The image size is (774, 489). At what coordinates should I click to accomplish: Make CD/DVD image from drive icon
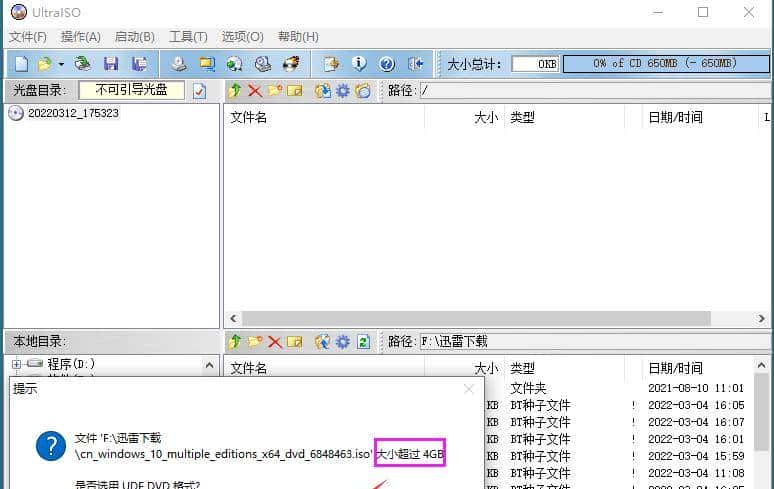tap(179, 64)
